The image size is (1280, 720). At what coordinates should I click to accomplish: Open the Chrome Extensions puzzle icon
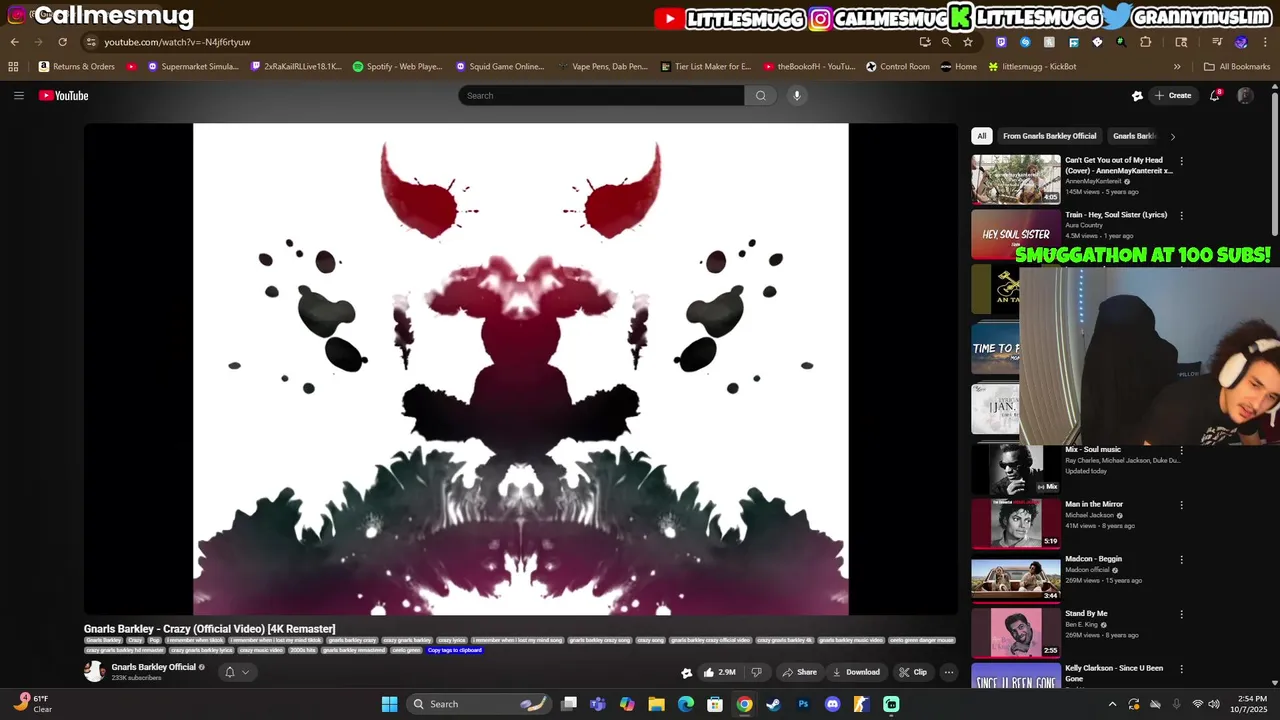(1146, 42)
